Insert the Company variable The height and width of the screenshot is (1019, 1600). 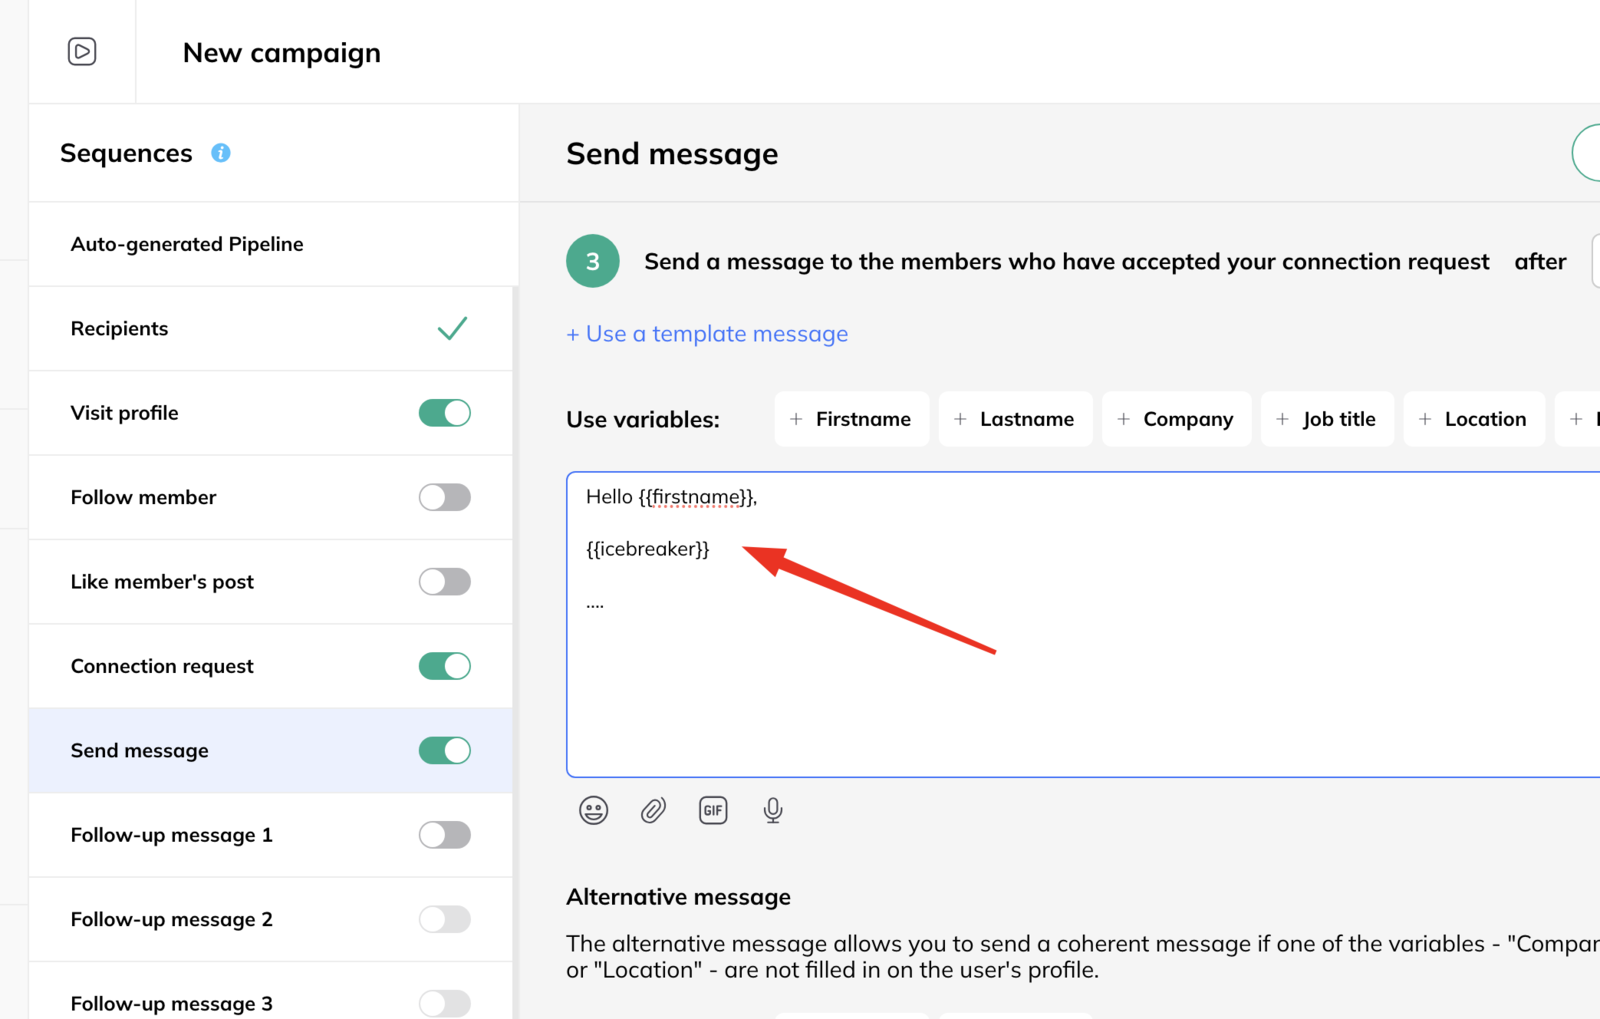tap(1176, 419)
